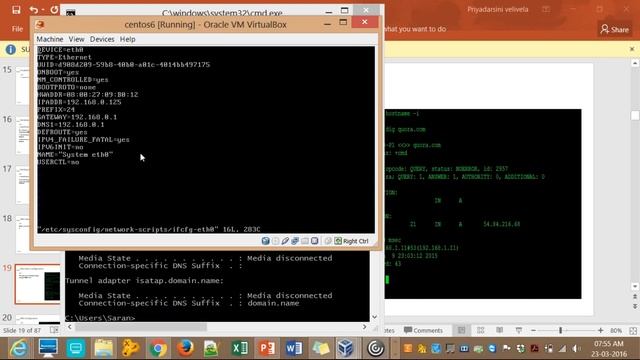640x360 pixels.
Task: Click the spell check icon beside slide count
Action: coord(54,330)
